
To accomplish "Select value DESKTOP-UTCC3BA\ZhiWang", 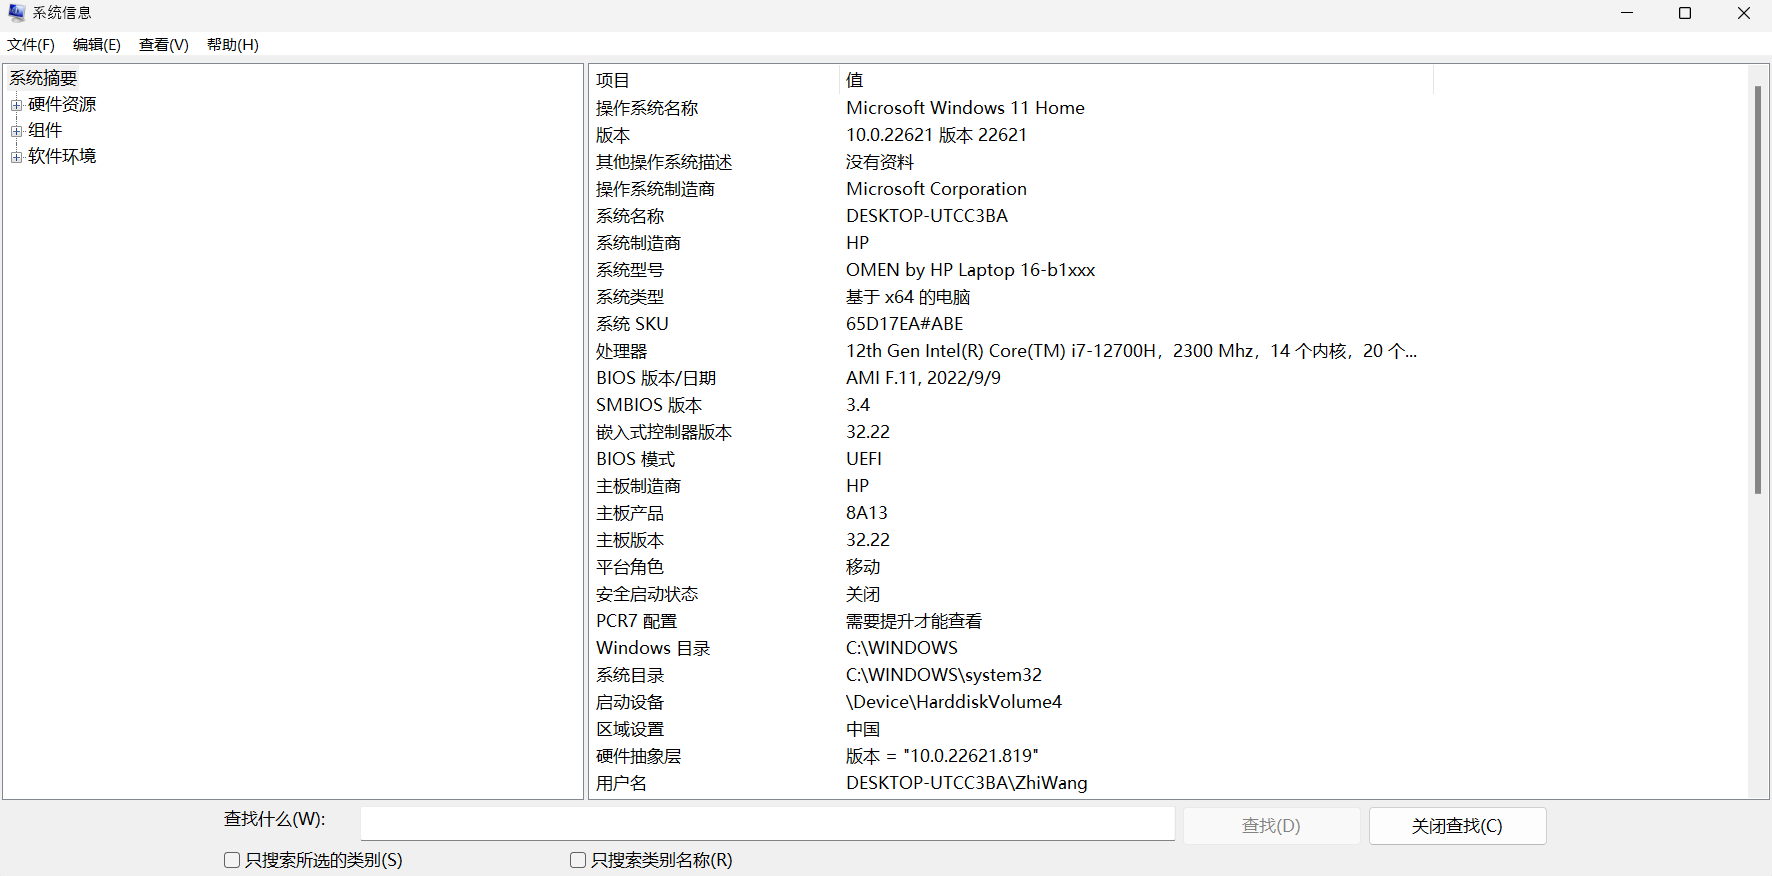I will 967,783.
